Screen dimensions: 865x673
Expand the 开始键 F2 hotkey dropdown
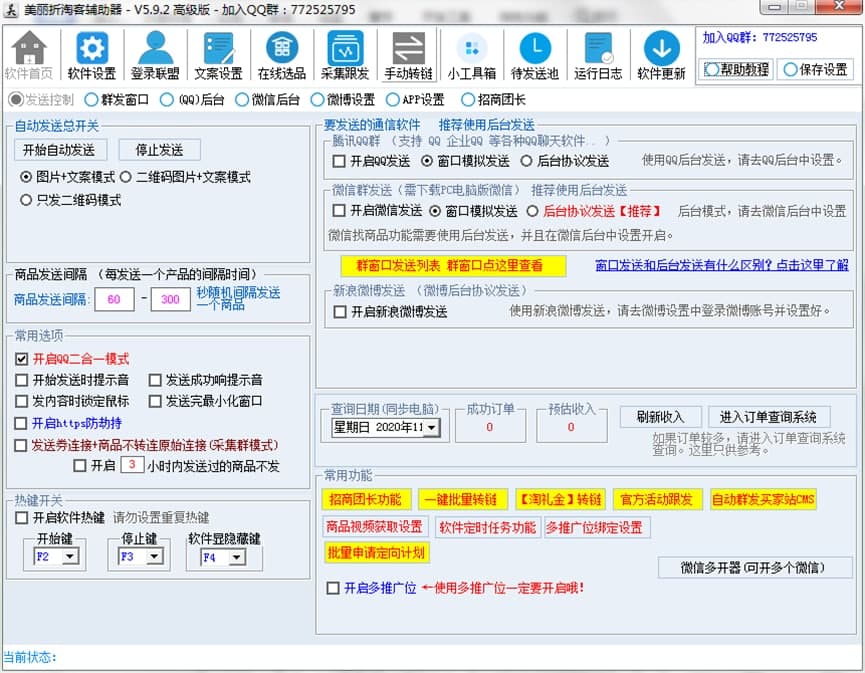click(x=69, y=557)
